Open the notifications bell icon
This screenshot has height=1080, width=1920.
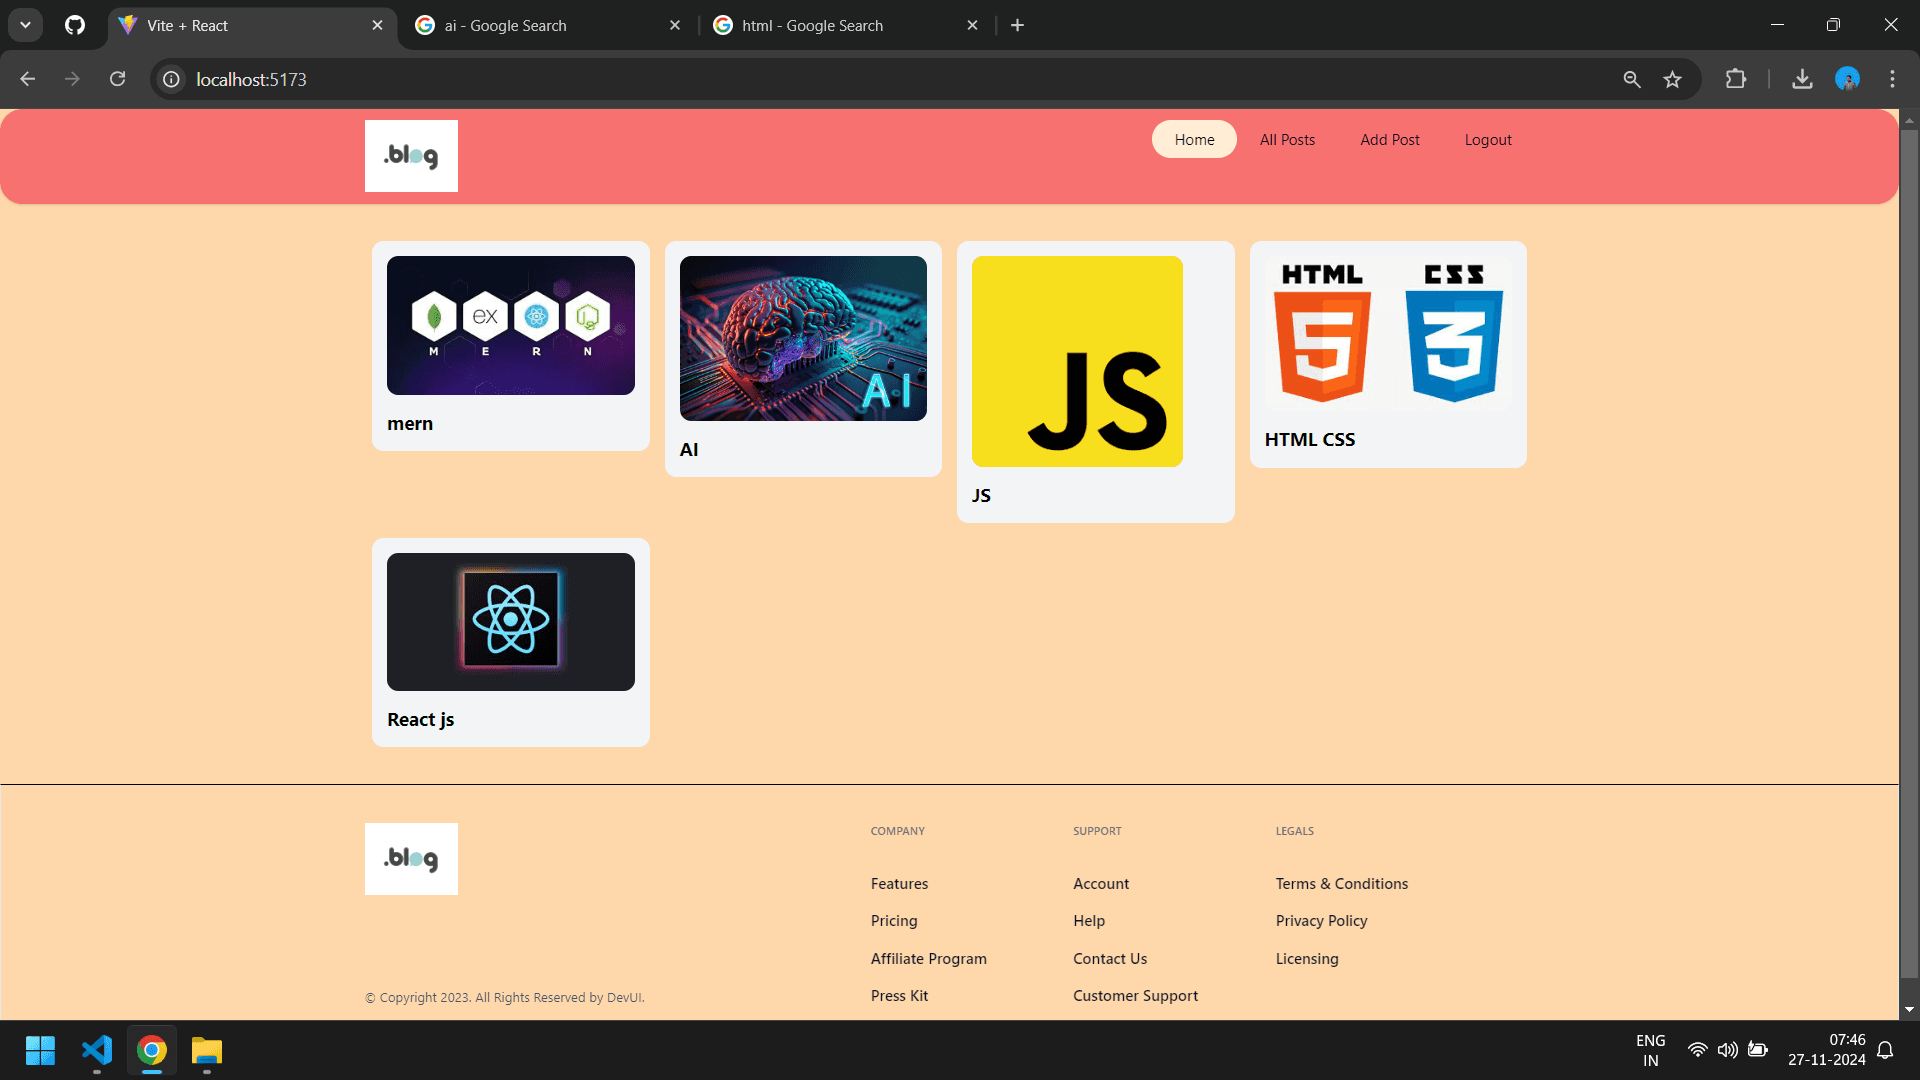click(1885, 1050)
